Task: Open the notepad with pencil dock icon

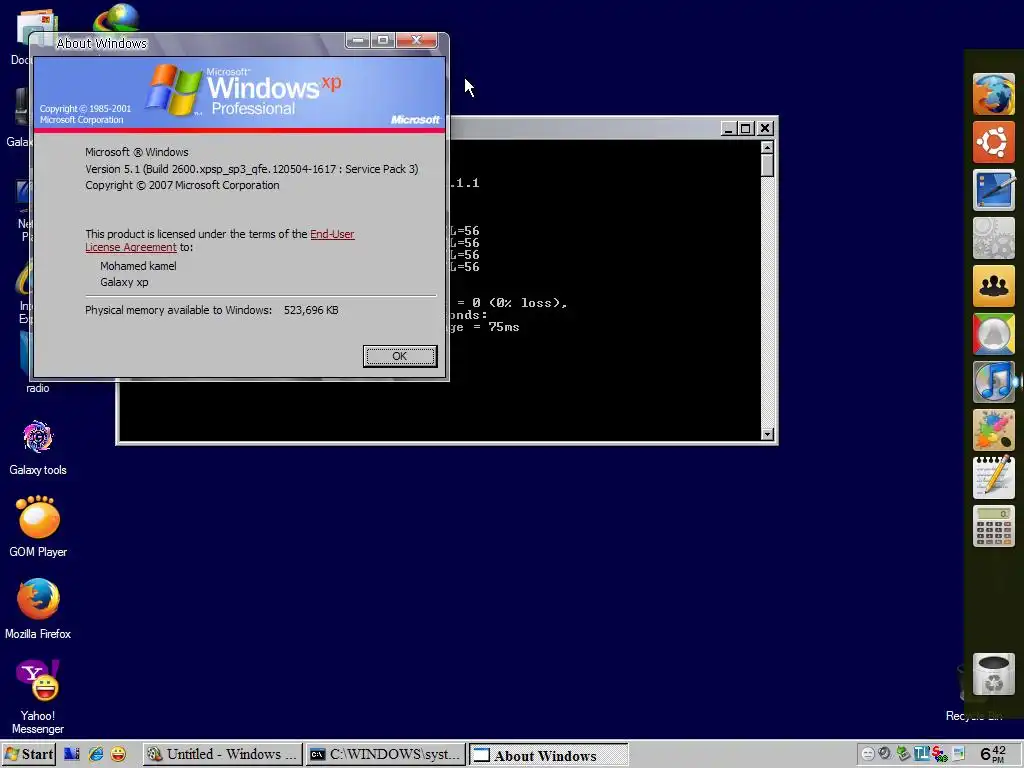Action: pyautogui.click(x=993, y=477)
